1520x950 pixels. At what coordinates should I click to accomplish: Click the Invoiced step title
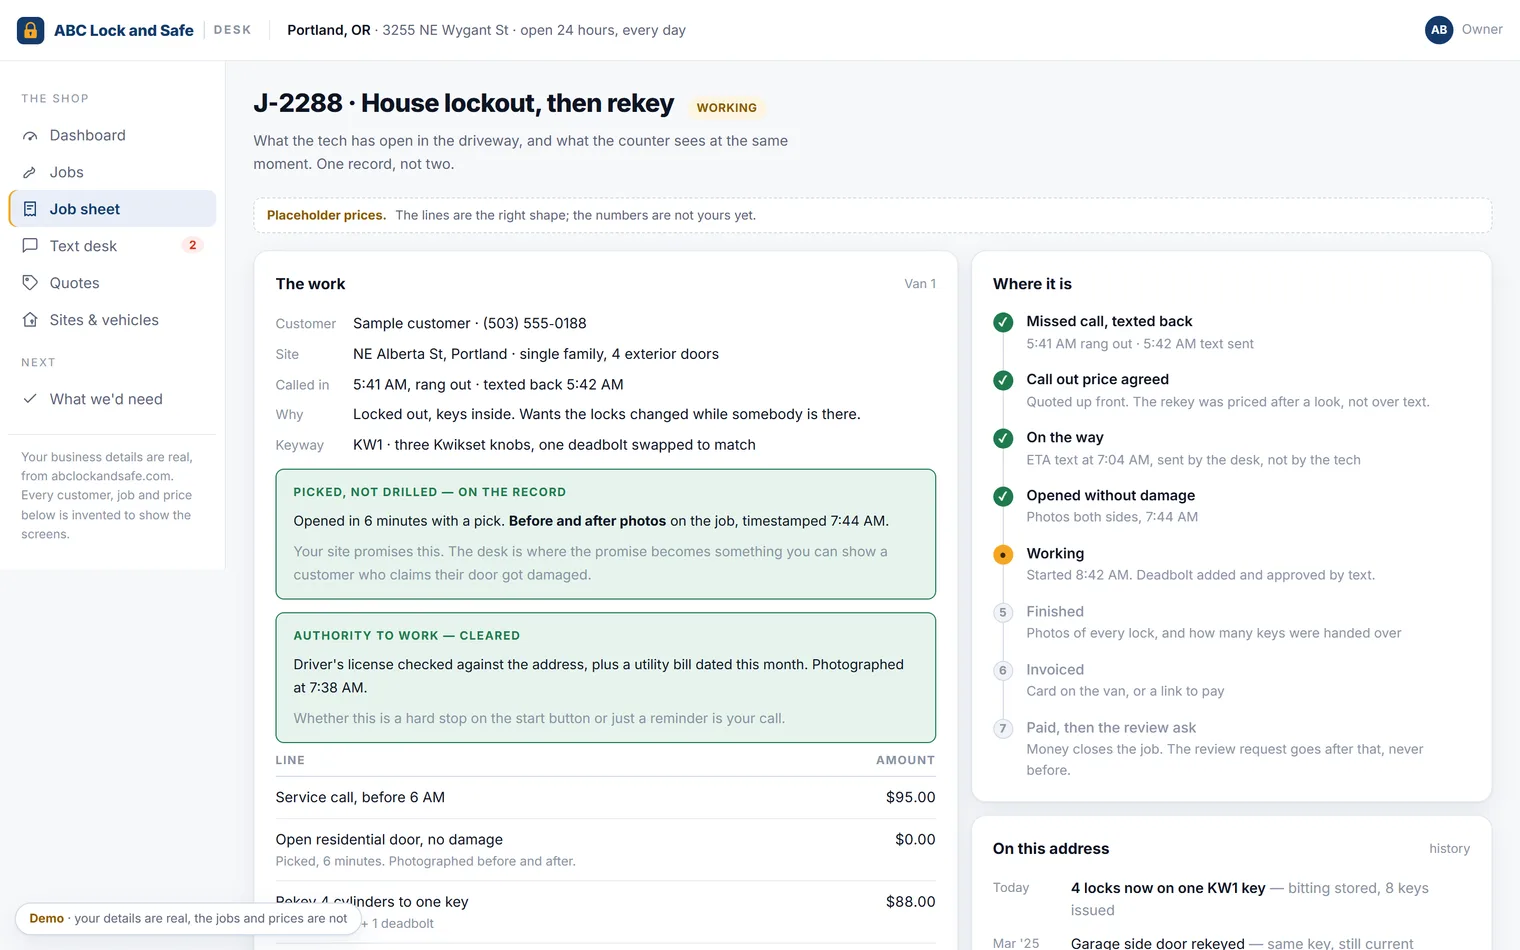[1055, 669]
